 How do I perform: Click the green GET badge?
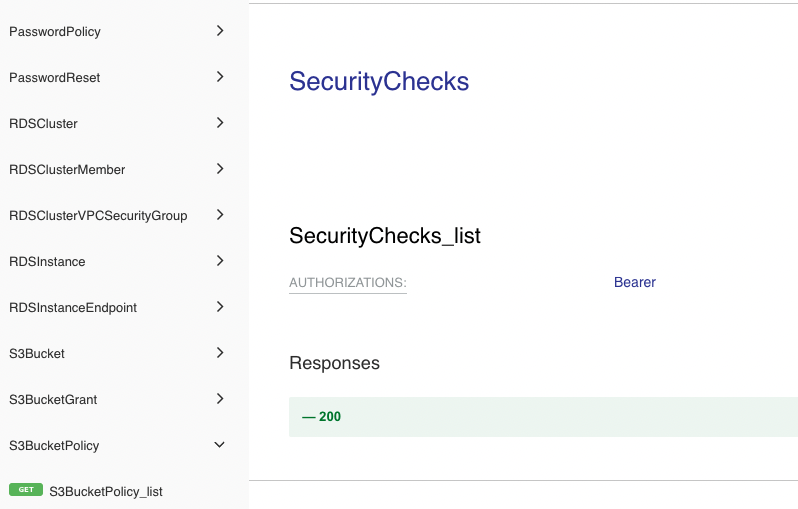(x=26, y=490)
